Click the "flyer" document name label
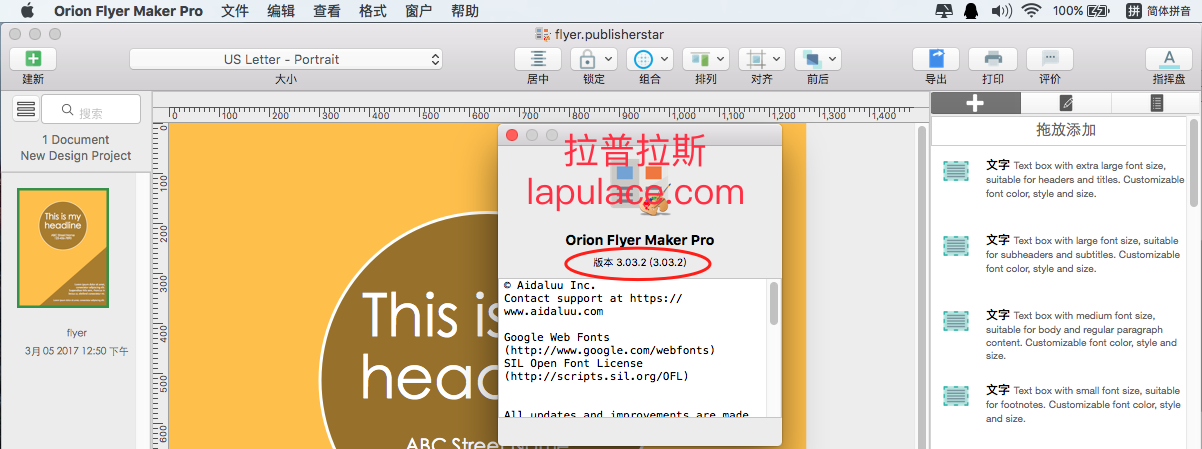This screenshot has height=449, width=1202. point(77,332)
